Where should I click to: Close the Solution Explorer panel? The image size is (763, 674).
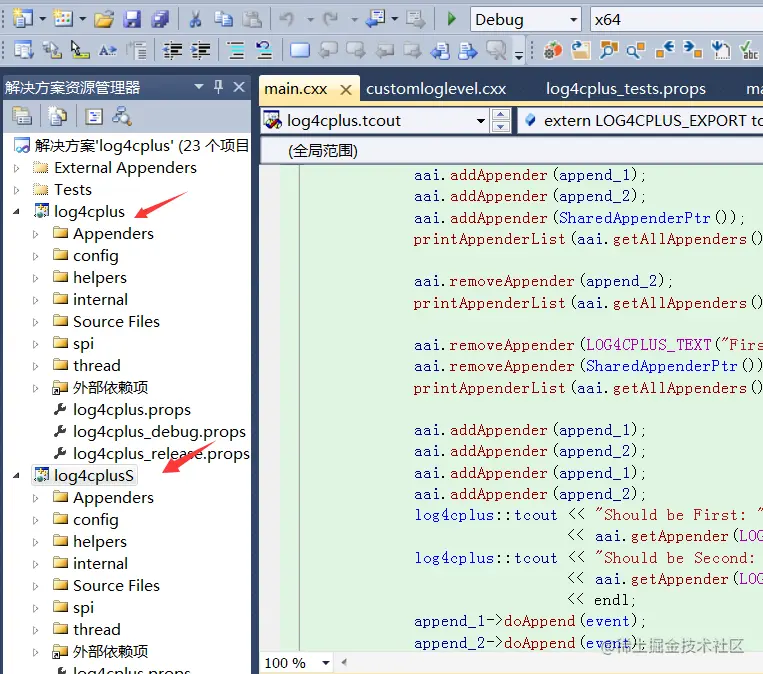239,87
